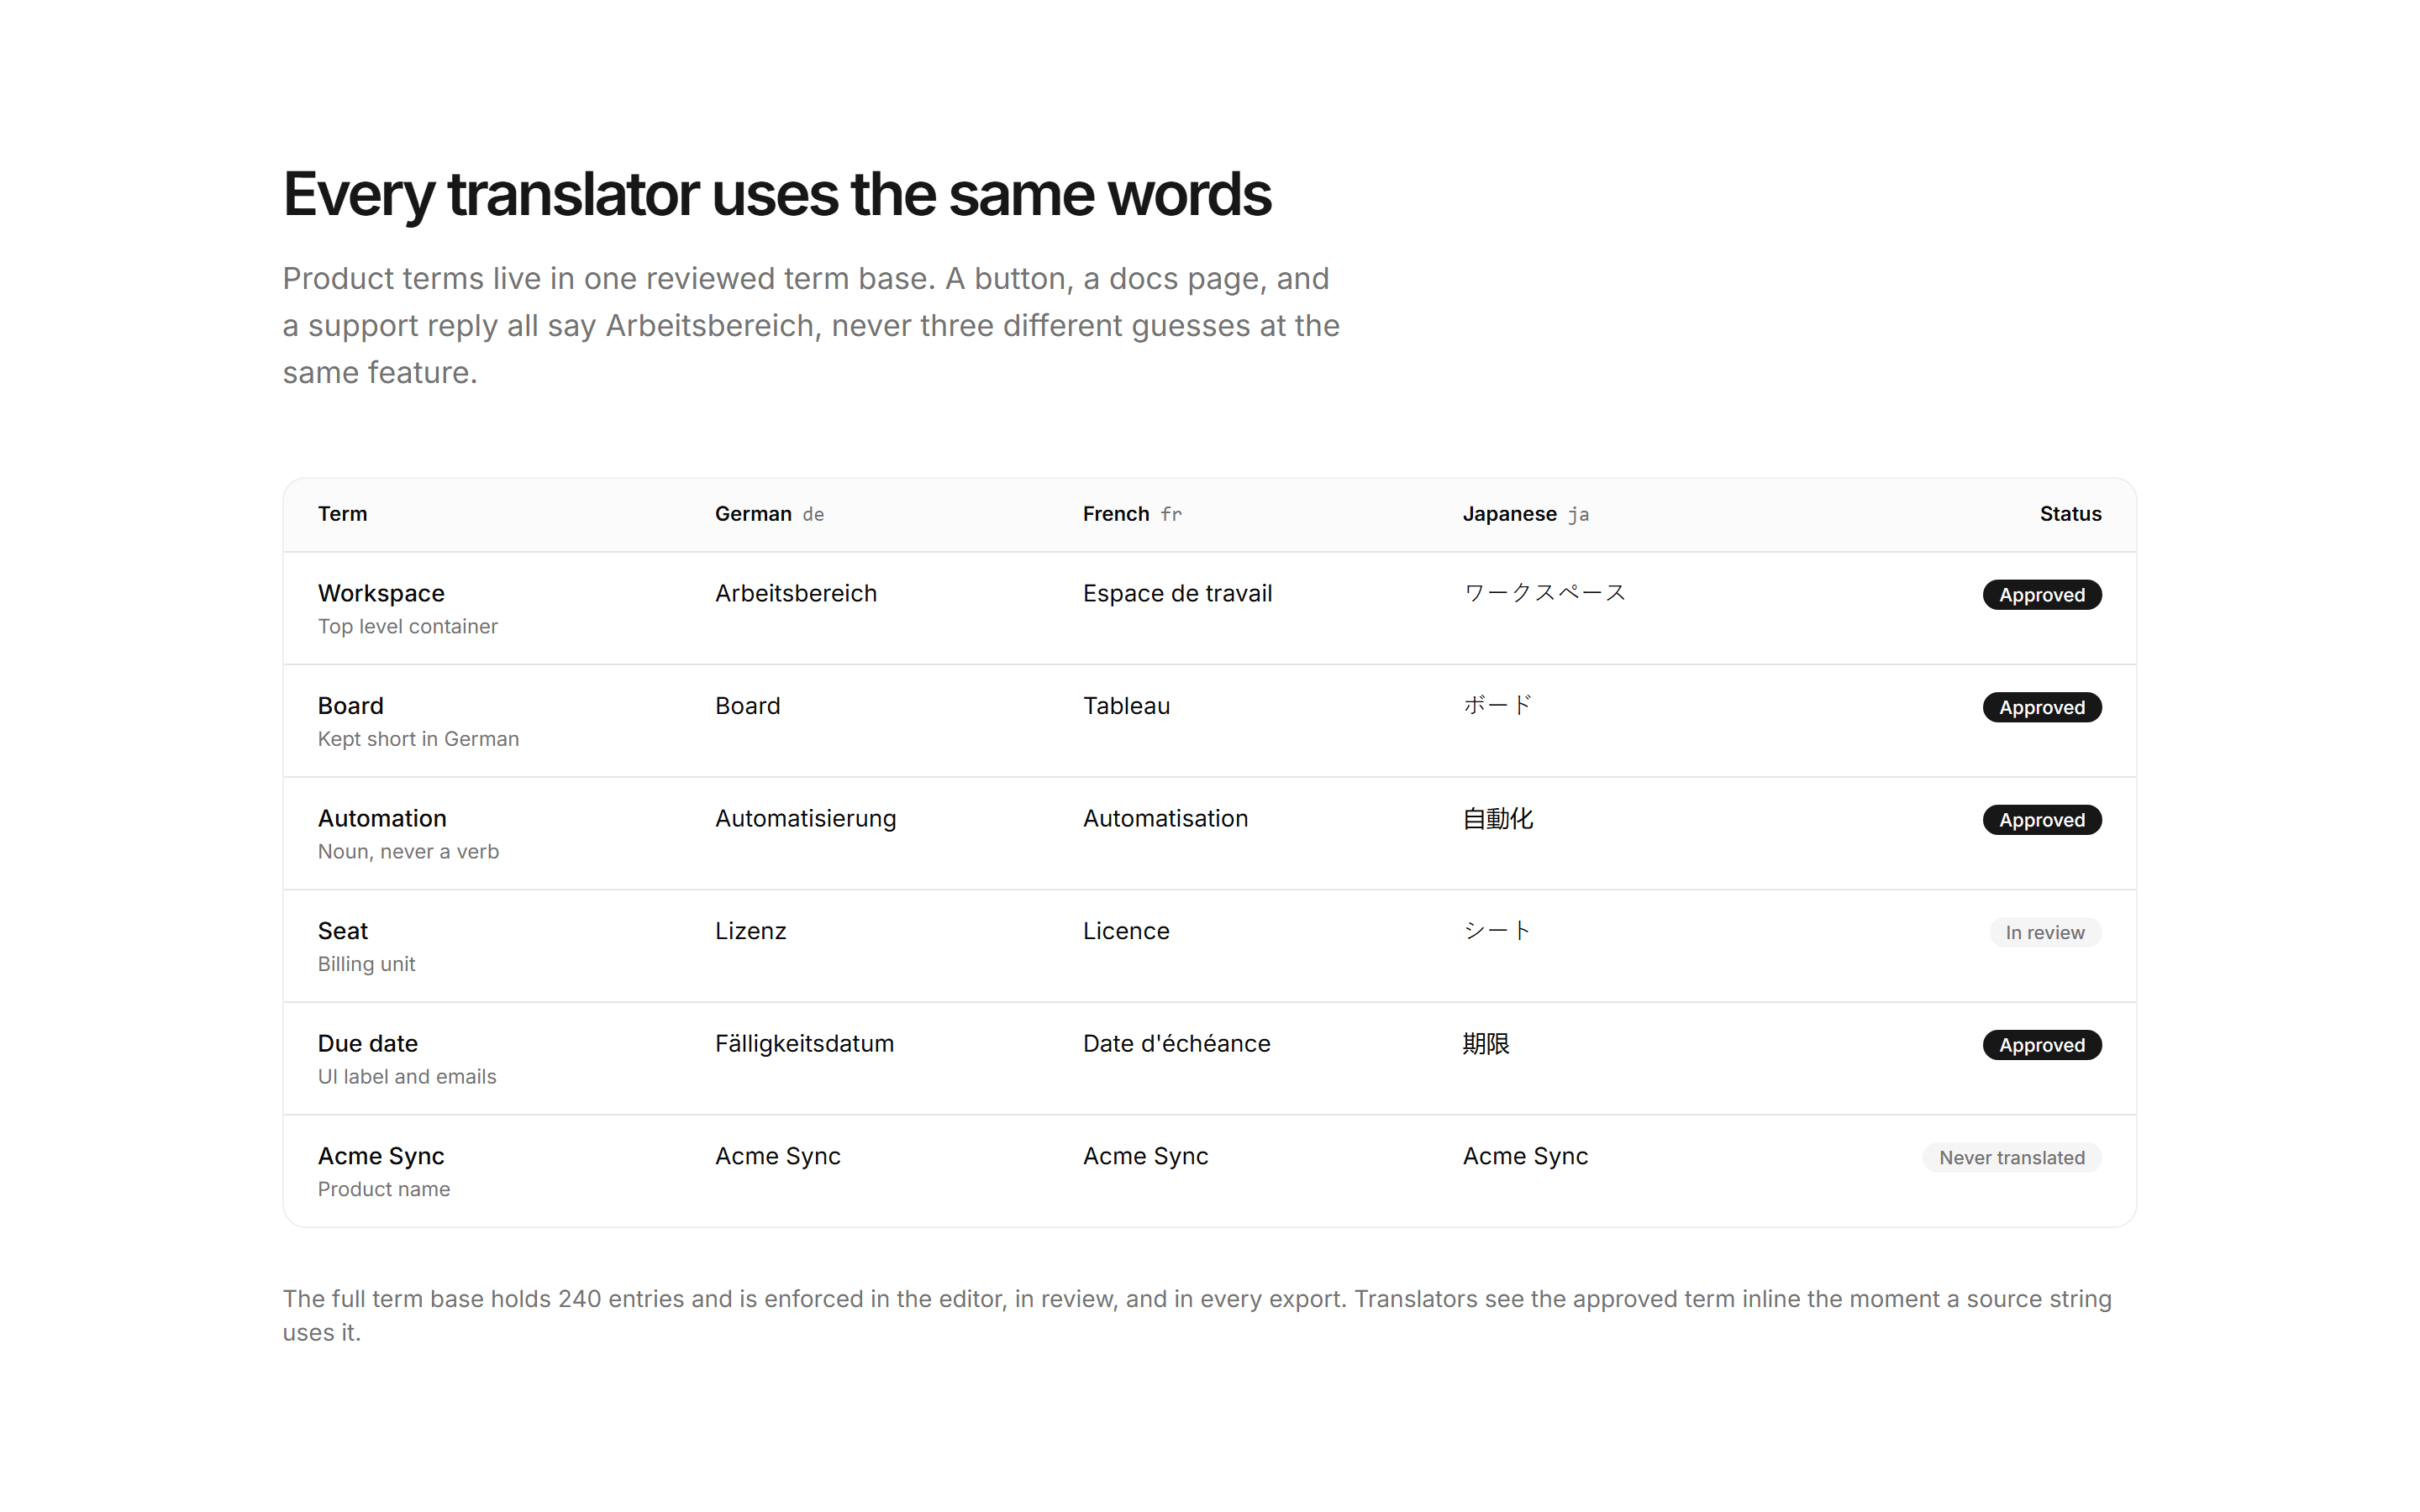Click the Board entry in the Term column

pyautogui.click(x=350, y=706)
